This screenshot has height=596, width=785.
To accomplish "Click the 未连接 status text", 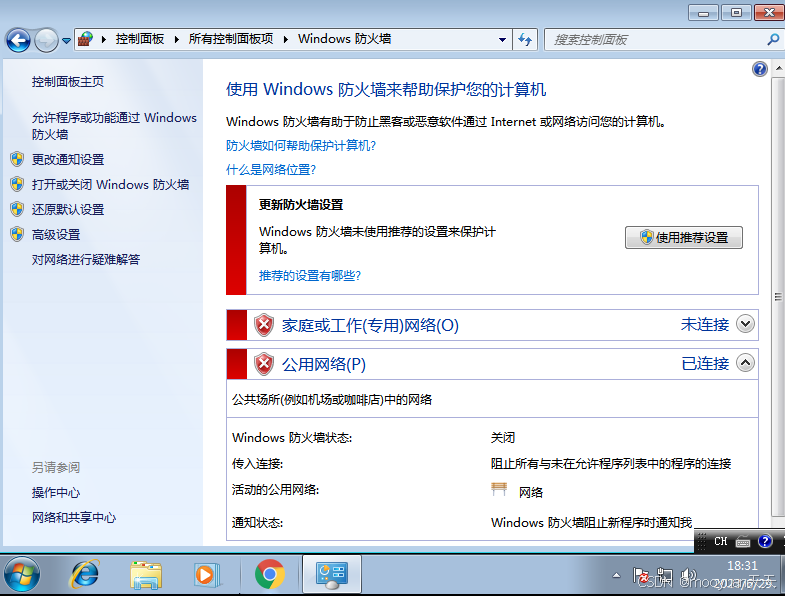I will [x=704, y=325].
